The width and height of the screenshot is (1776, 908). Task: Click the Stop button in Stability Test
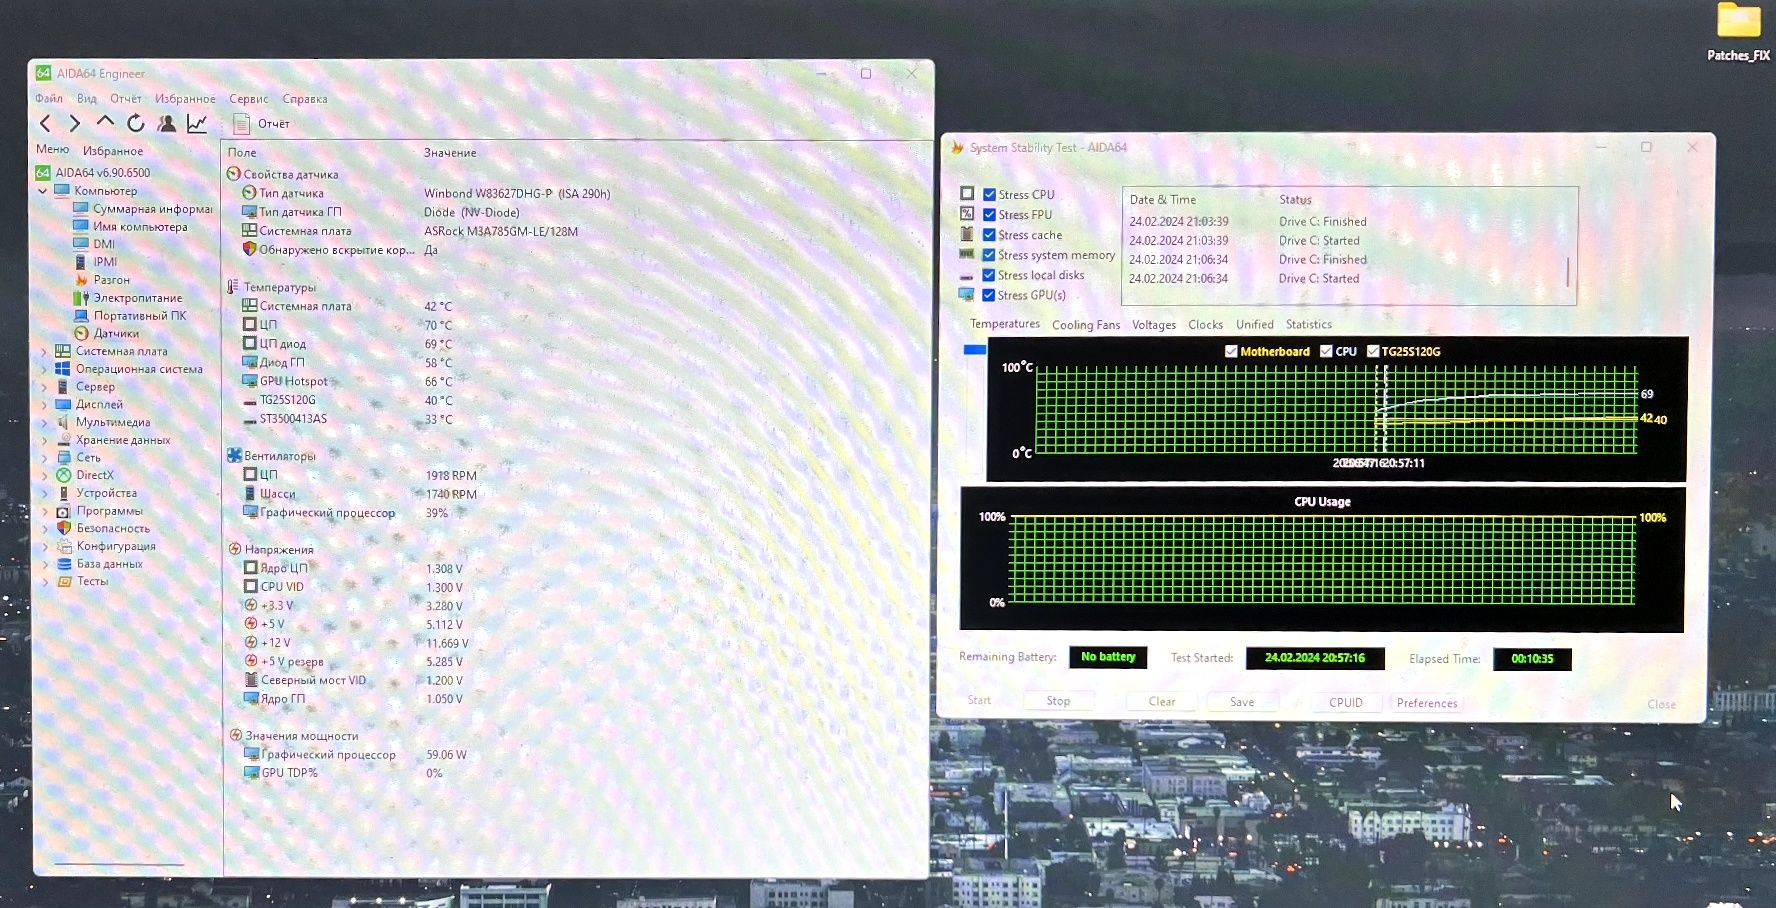pos(1058,701)
